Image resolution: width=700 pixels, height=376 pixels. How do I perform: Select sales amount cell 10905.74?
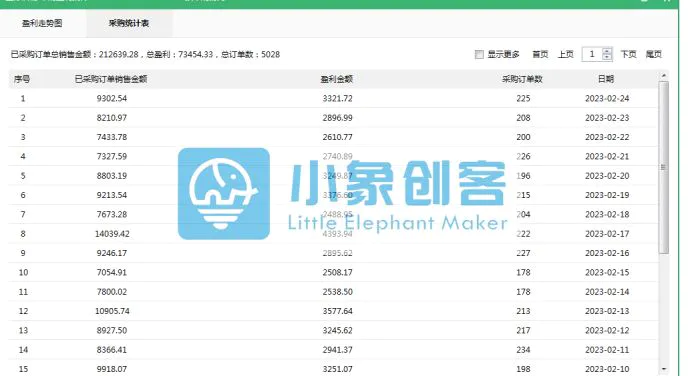(112, 311)
